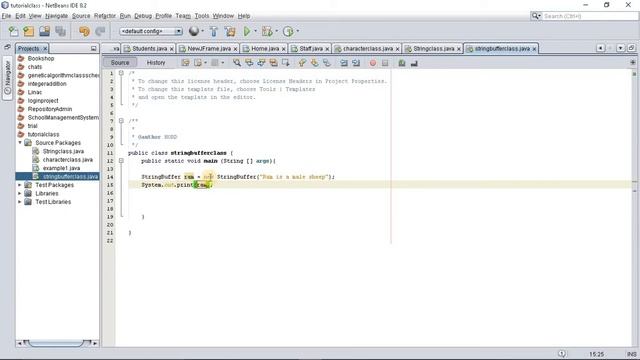Close the NewJFrame.java tab

235,49
